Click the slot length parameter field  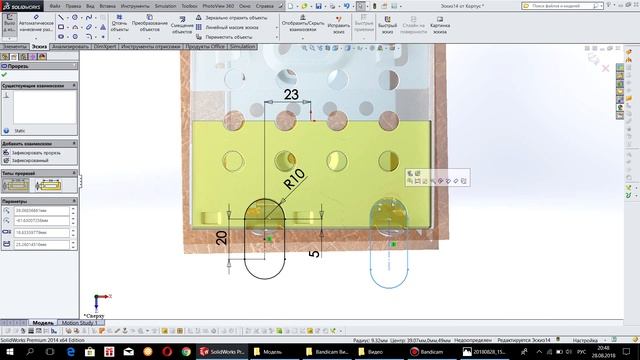42,244
